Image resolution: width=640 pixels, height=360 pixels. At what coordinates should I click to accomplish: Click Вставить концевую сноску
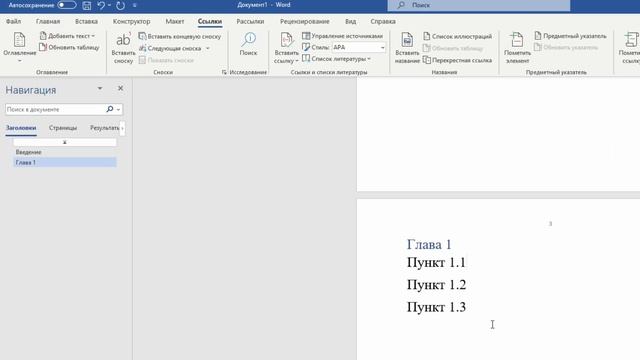(180, 36)
